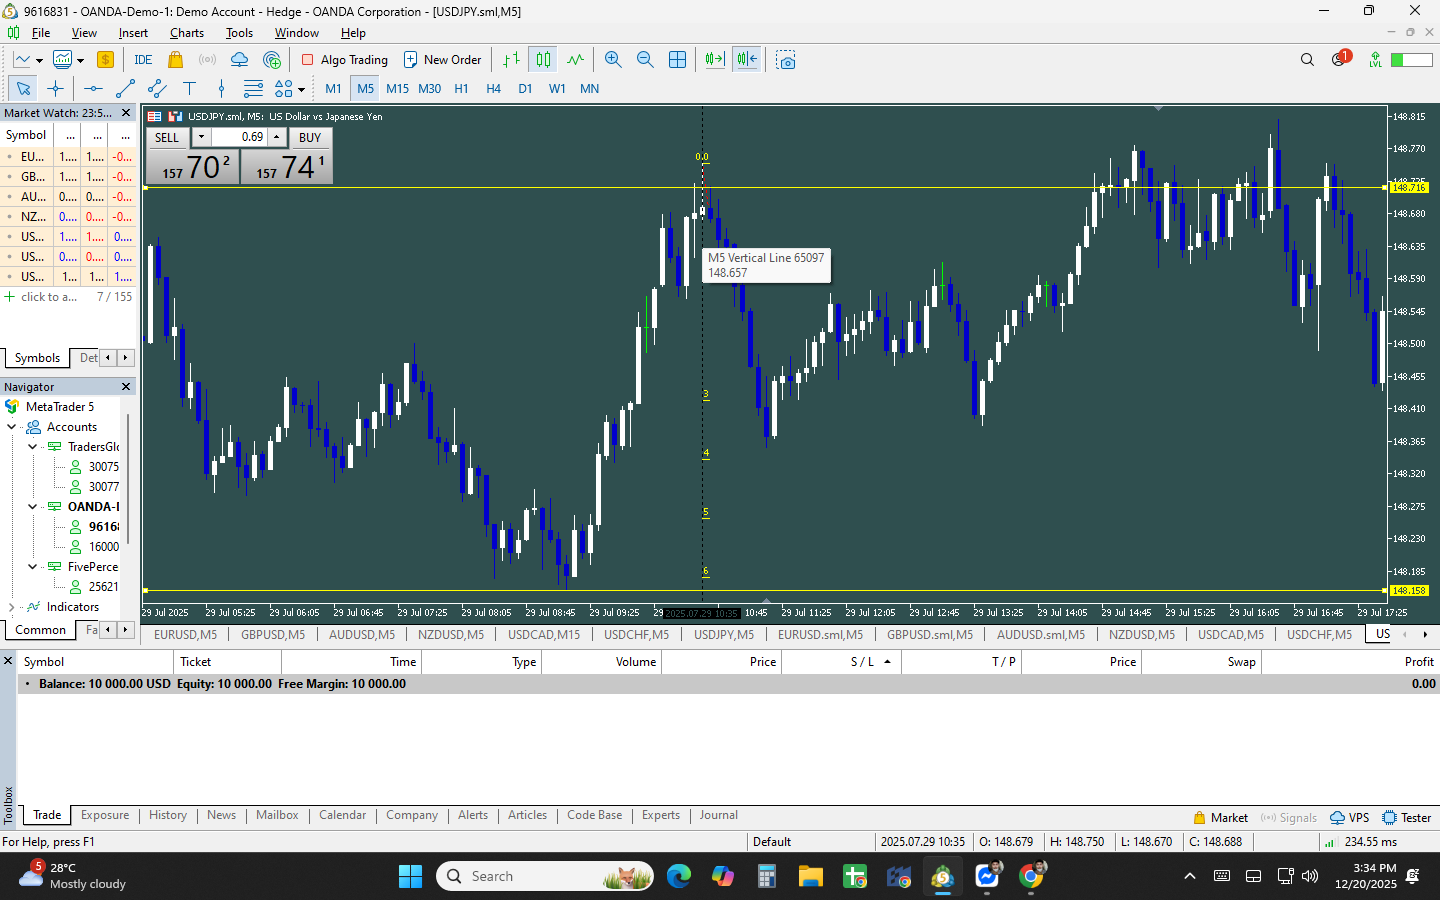Open the Charts menu

click(186, 33)
